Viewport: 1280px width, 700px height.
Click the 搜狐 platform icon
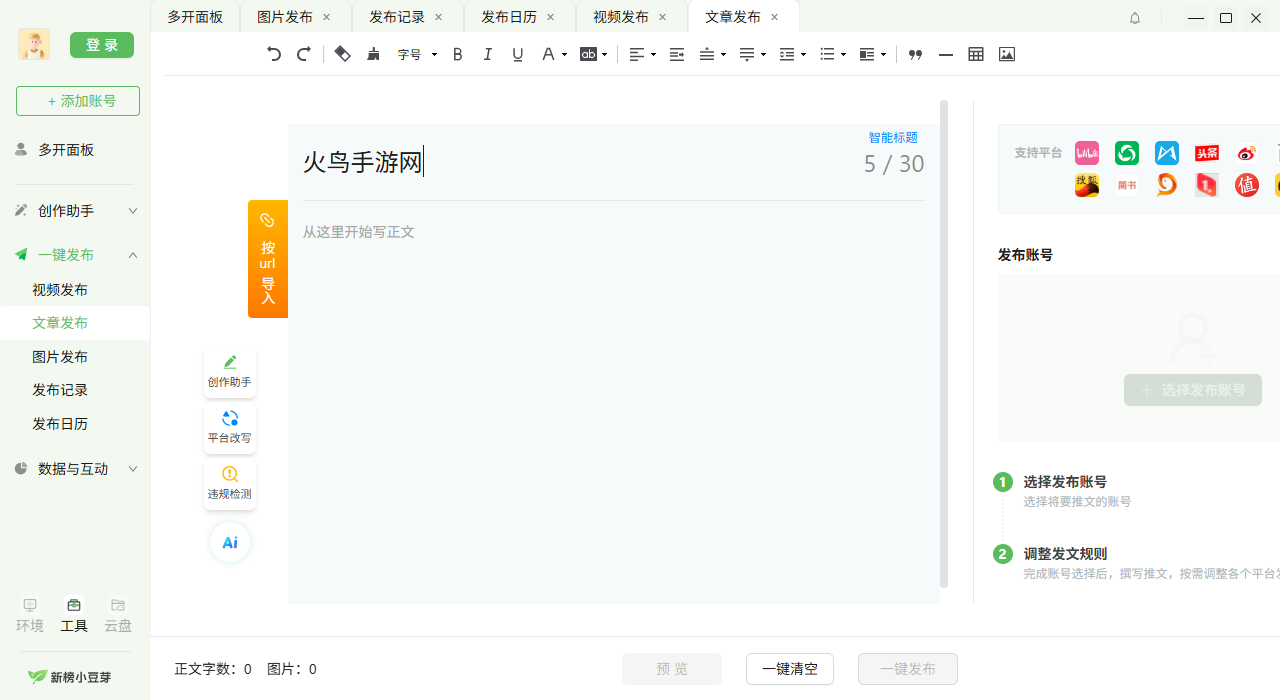(x=1087, y=185)
